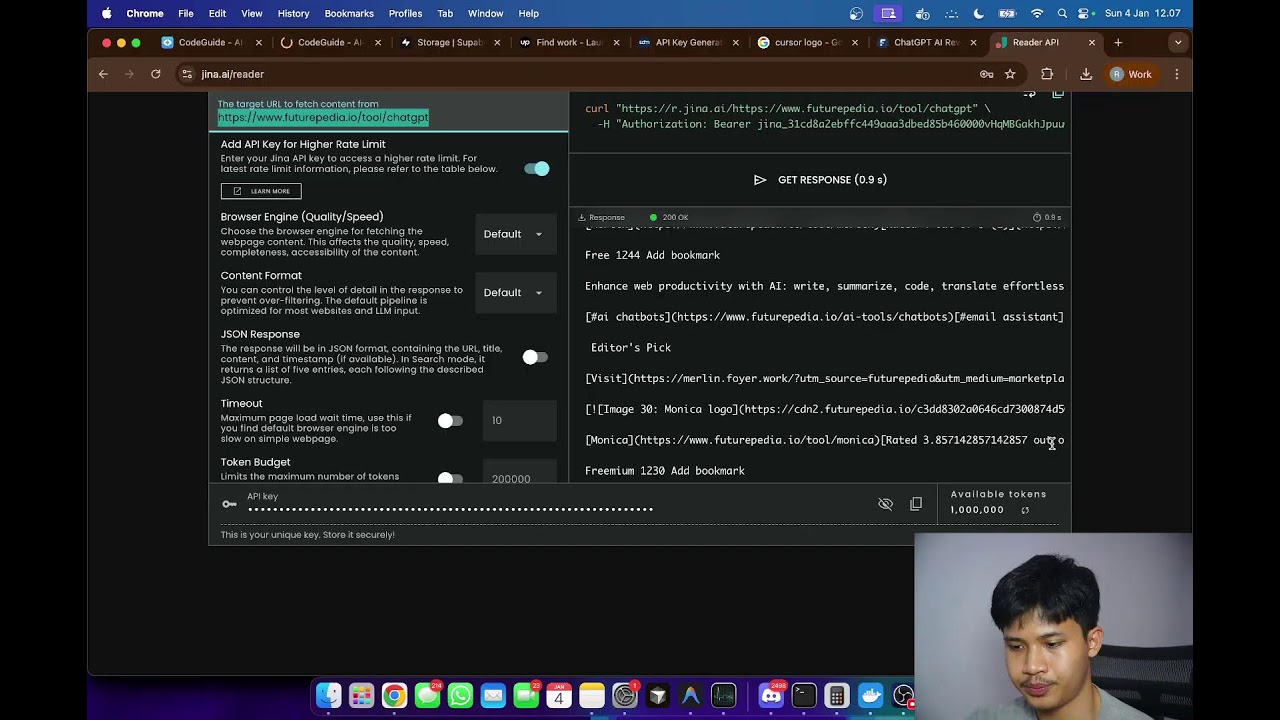View site information icon in address bar
Screen dimensions: 1280x720
coord(187,74)
